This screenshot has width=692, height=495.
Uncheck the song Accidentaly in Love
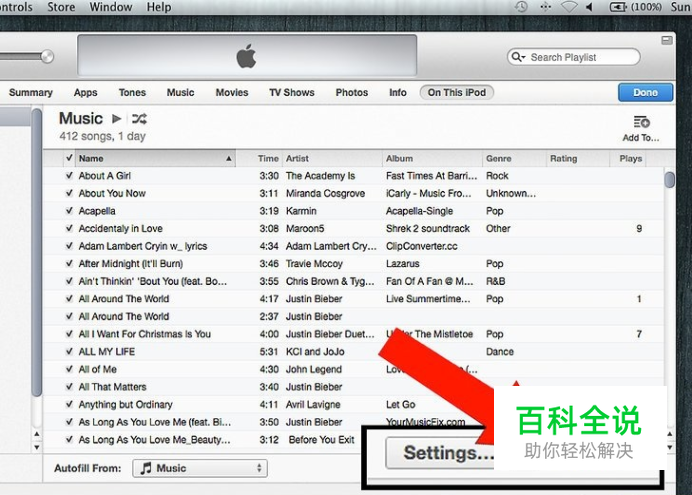pyautogui.click(x=69, y=229)
